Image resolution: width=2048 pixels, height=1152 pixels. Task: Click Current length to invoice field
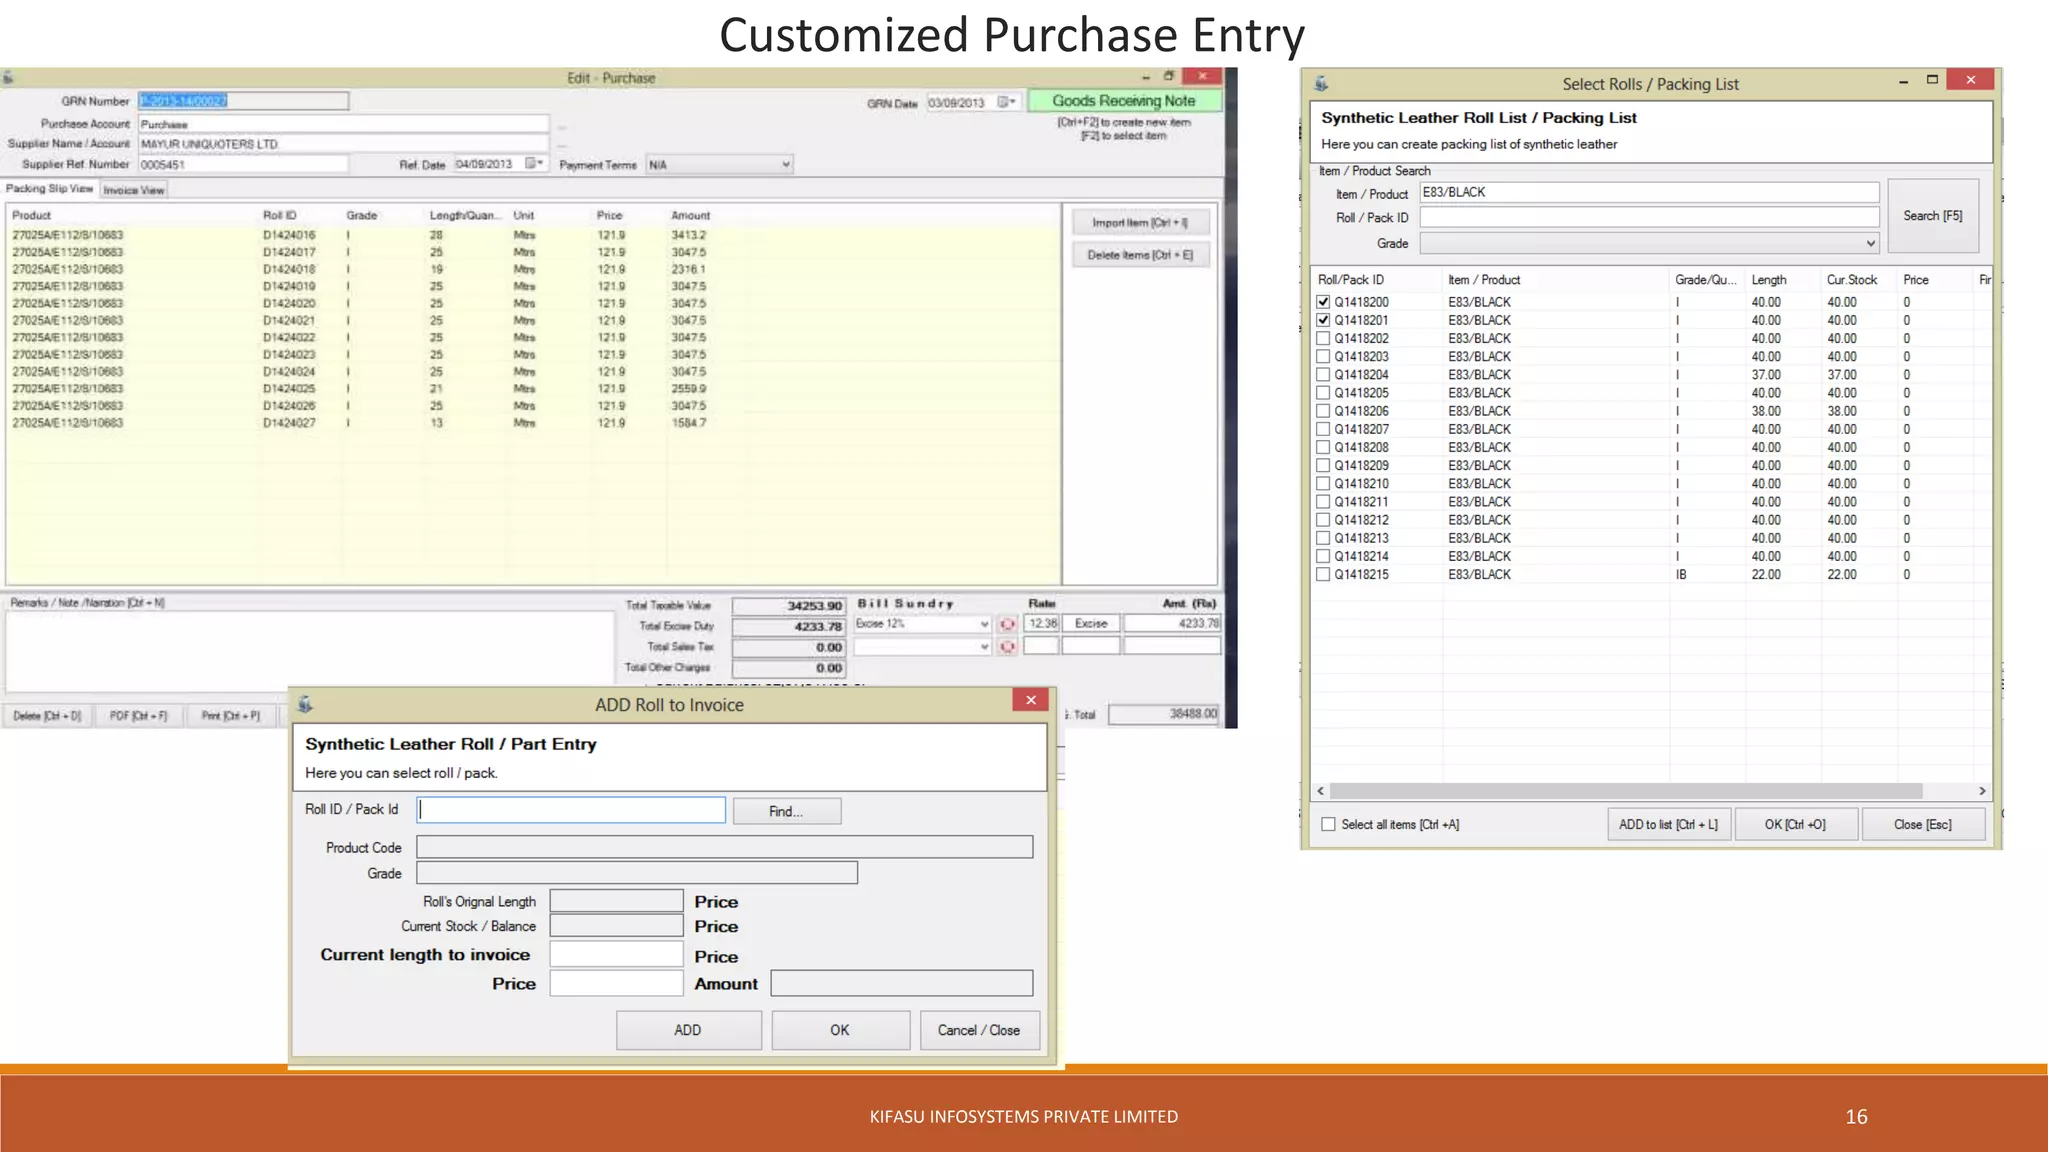click(616, 955)
